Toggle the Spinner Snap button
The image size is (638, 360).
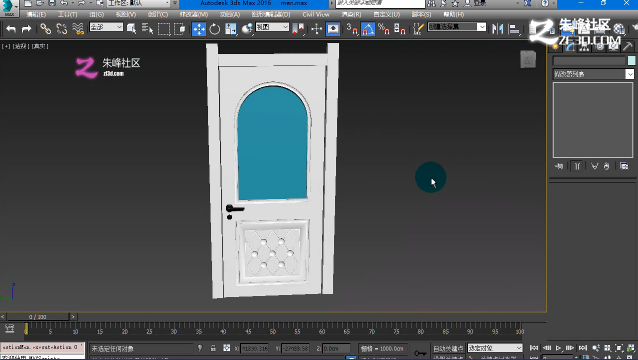[400, 29]
